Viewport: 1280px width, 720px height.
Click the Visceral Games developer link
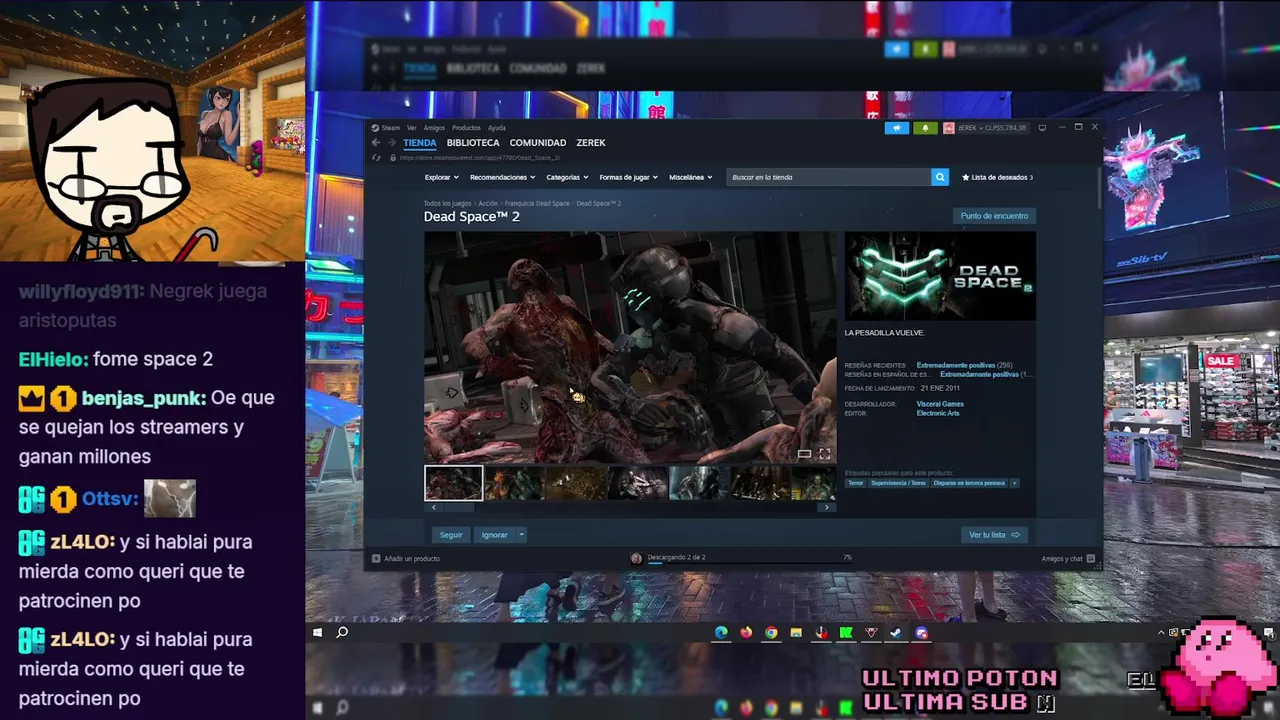coord(940,404)
